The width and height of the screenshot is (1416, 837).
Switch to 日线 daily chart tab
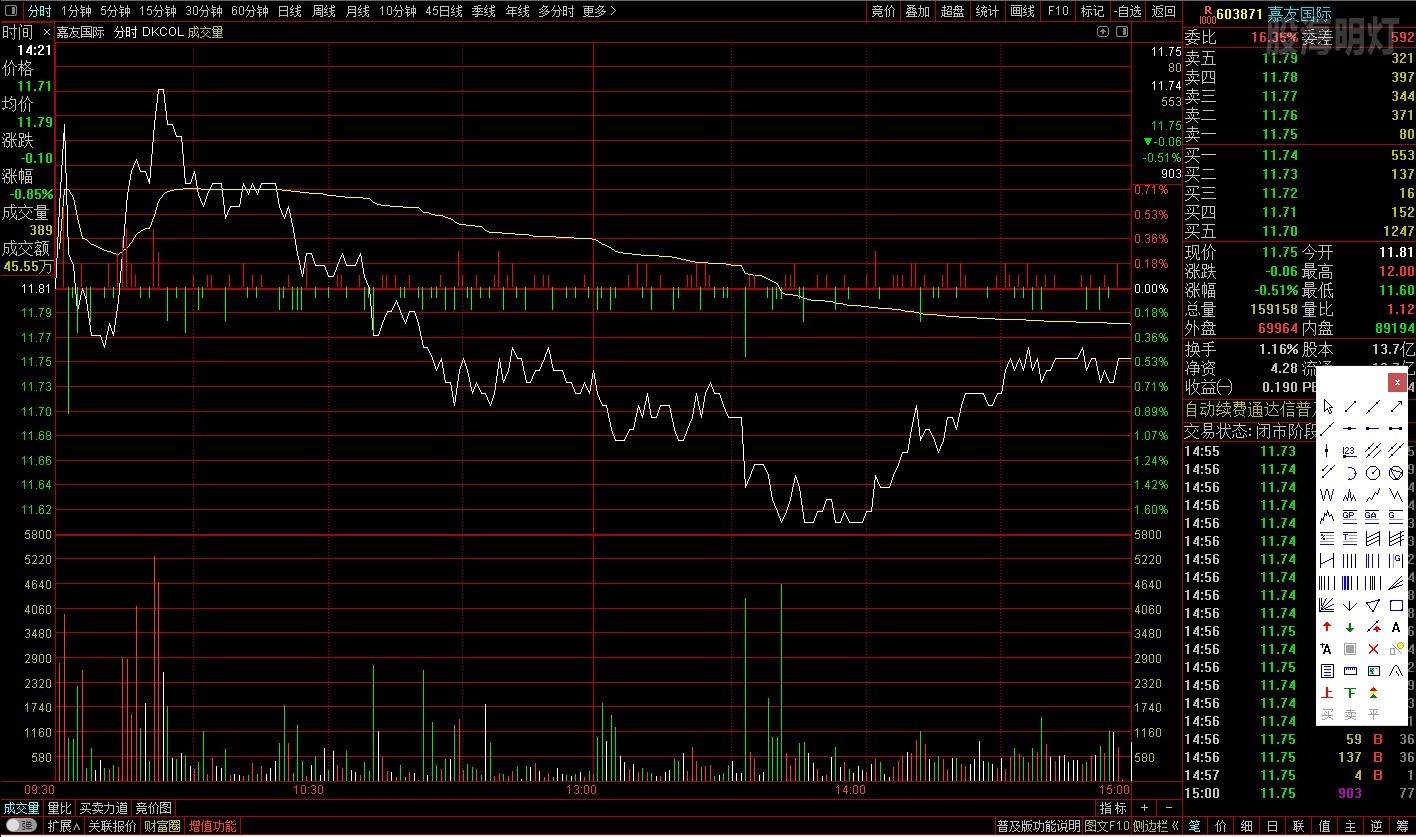(x=289, y=11)
